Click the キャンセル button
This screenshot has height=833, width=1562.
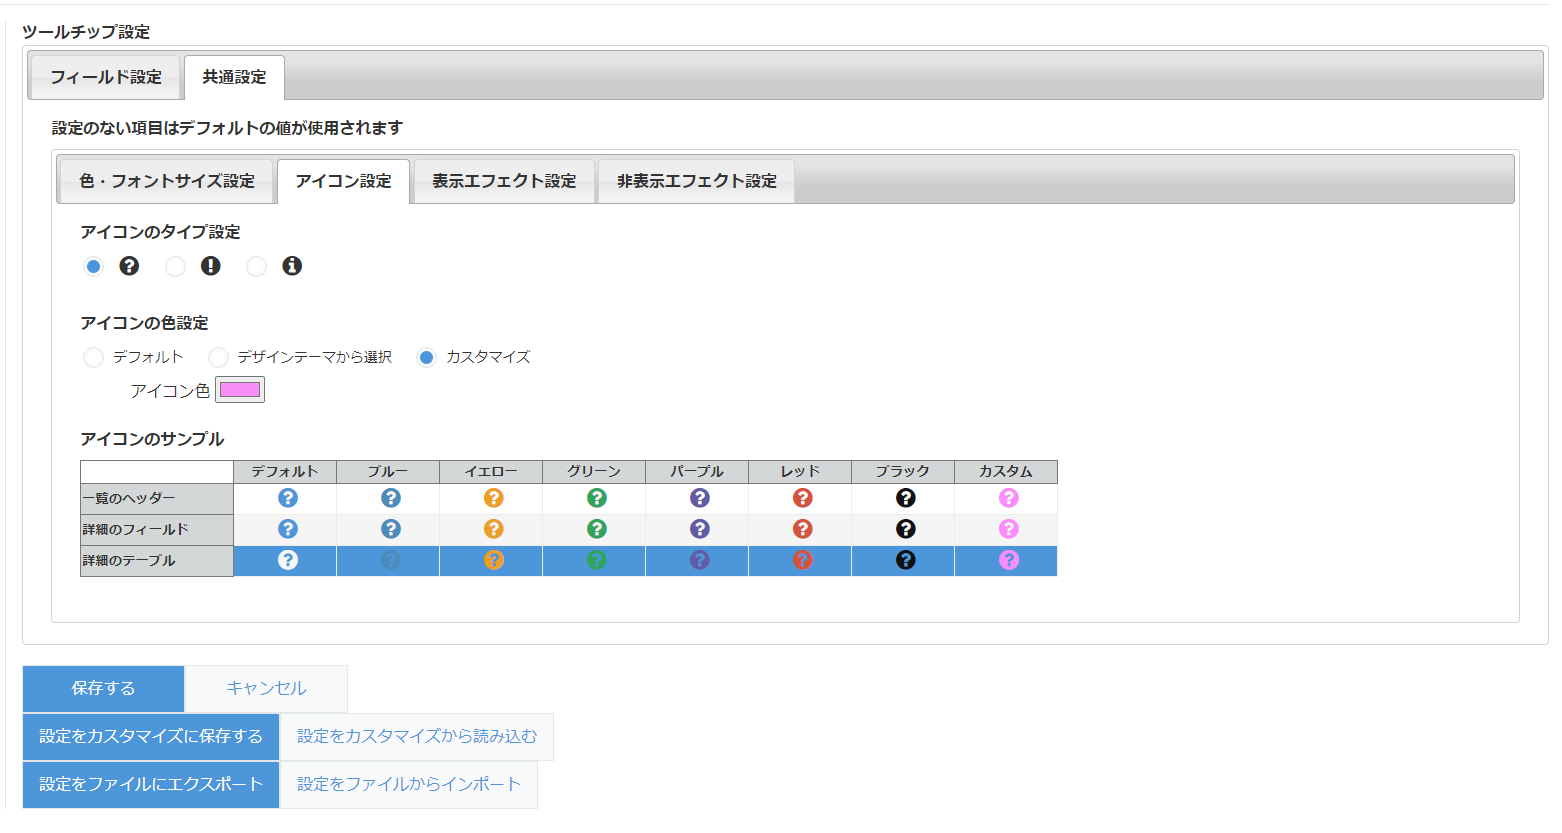click(x=266, y=688)
